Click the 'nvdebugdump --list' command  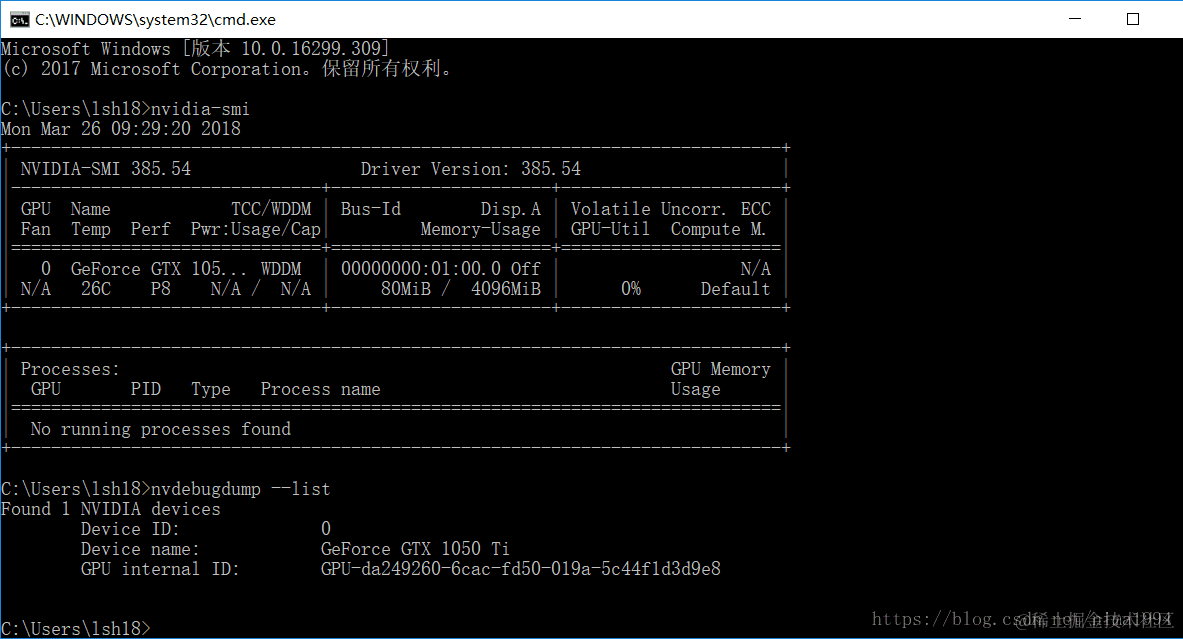click(241, 490)
